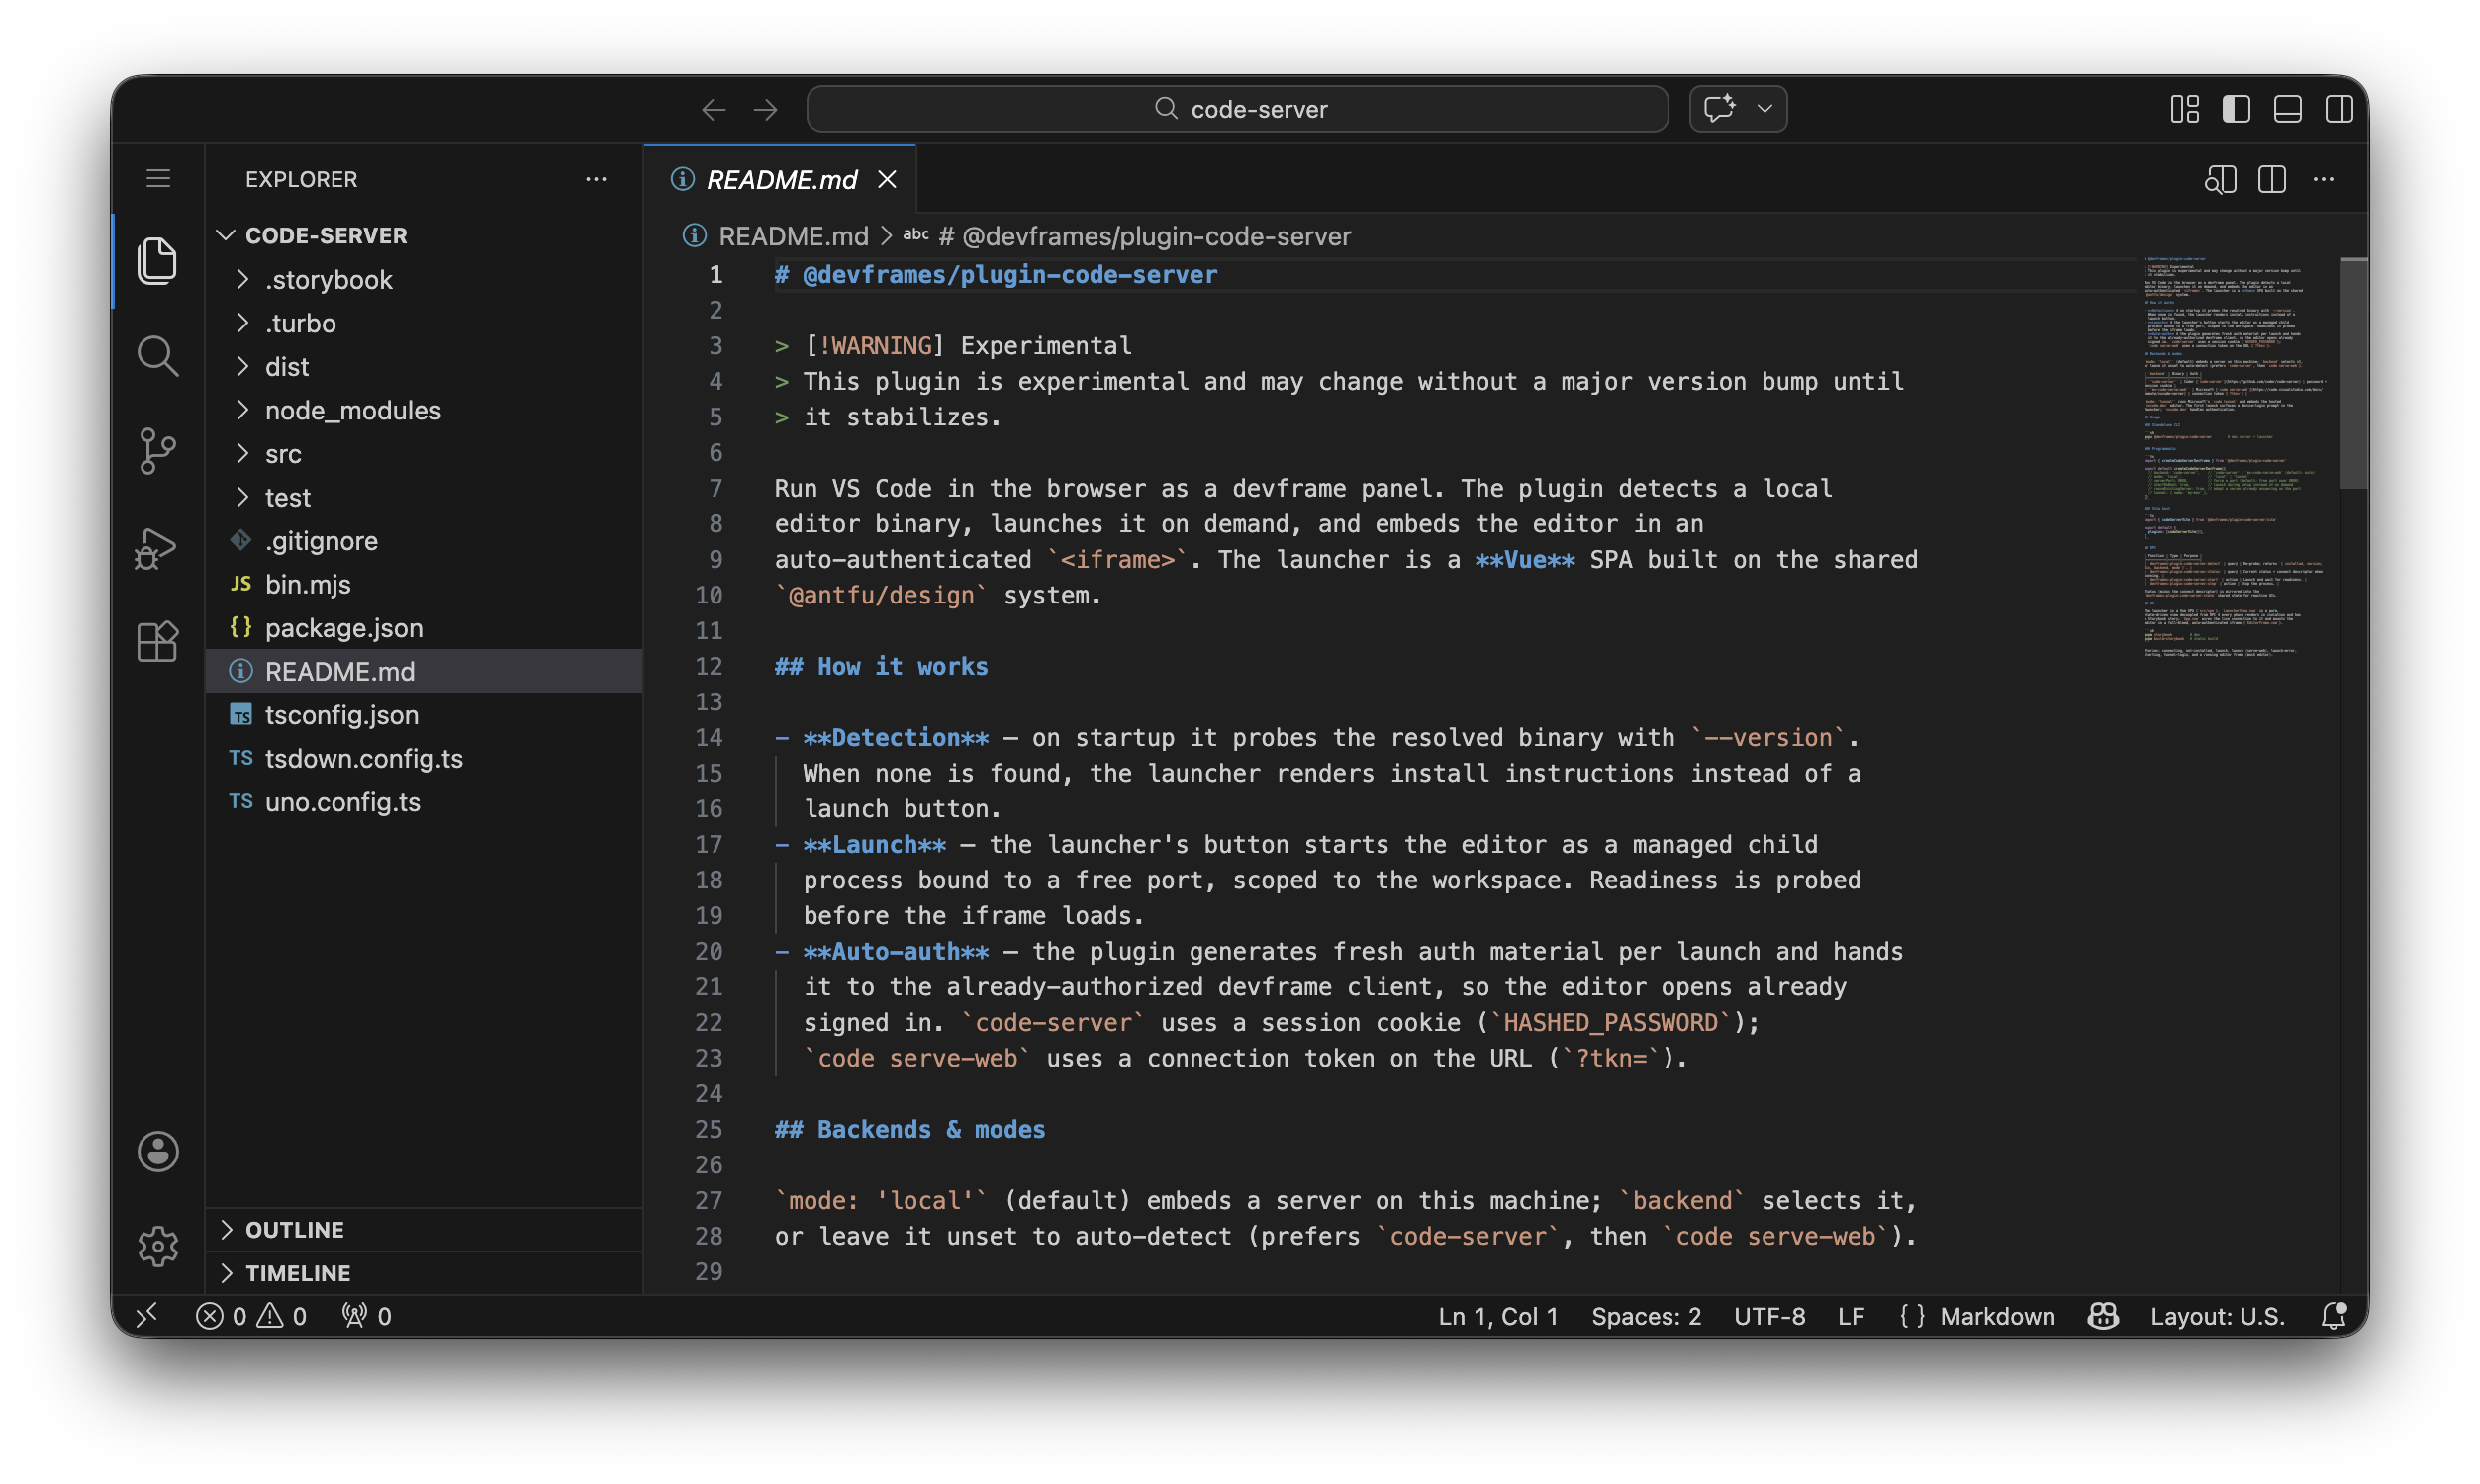Toggle the bottom panel visibility
2480x1484 pixels.
point(2288,109)
